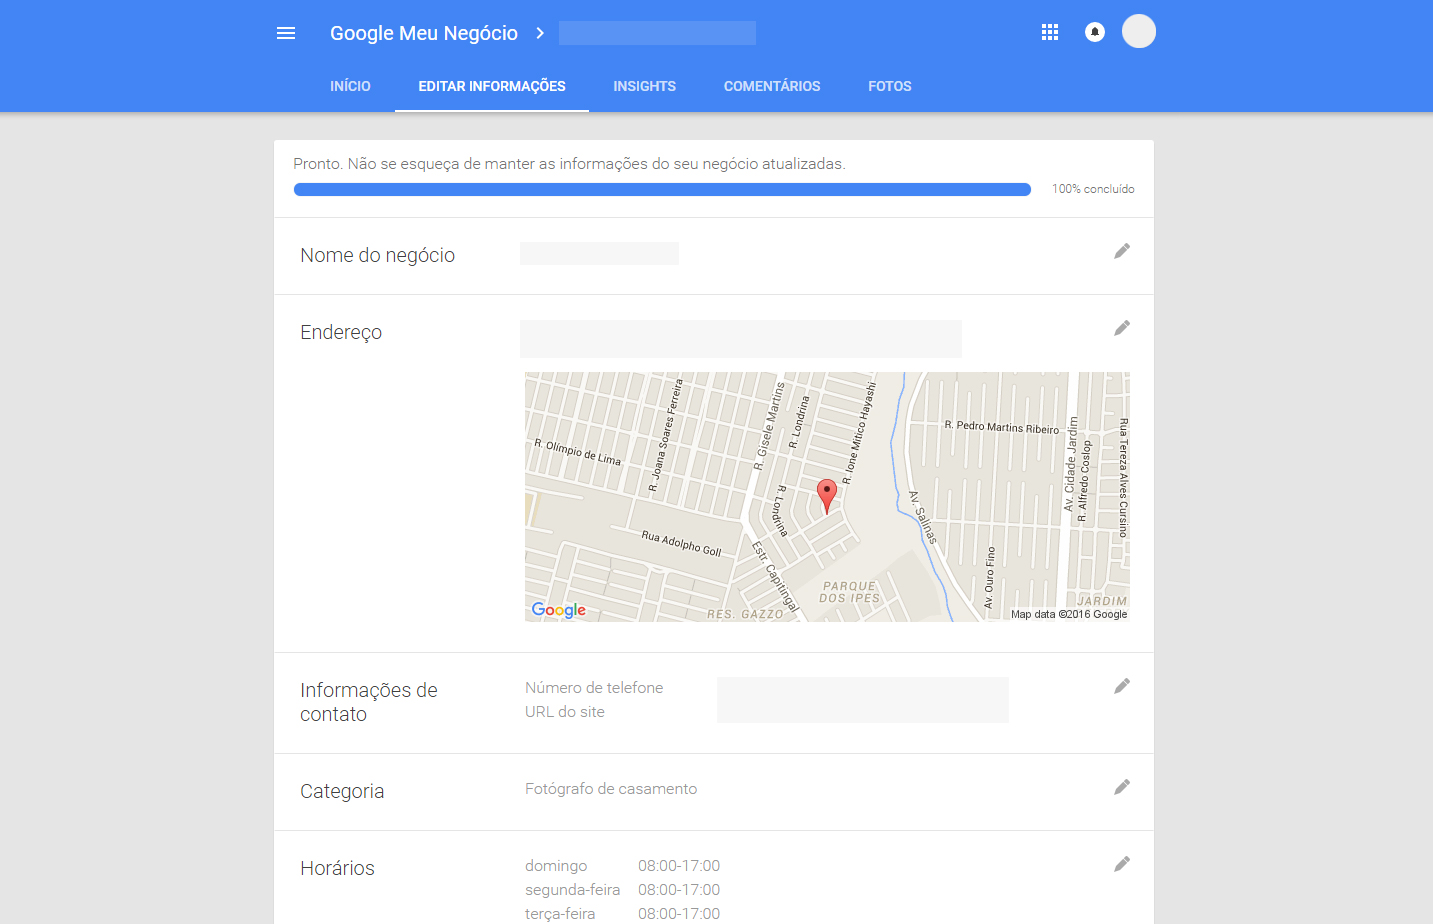Show notifications via the bell icon
This screenshot has height=924, width=1433.
1095,33
